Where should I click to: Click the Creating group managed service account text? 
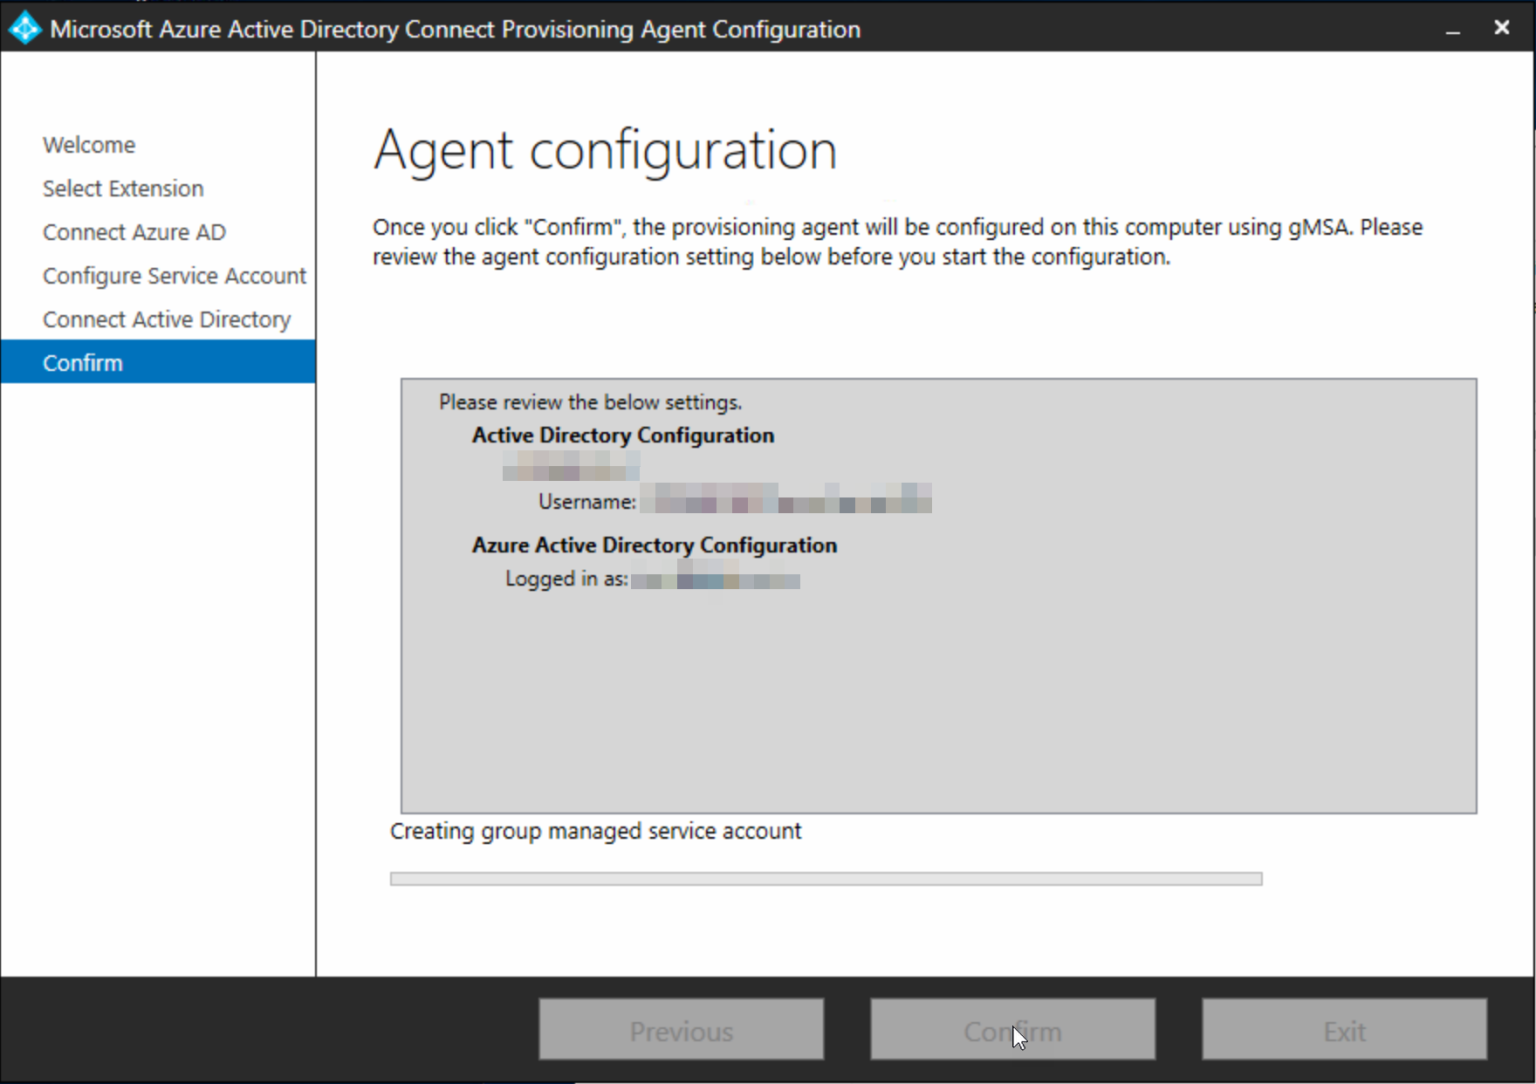point(596,830)
